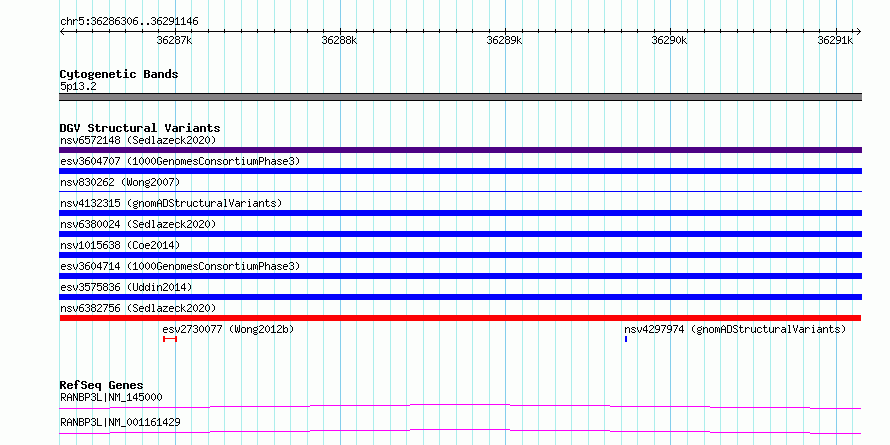Click the 36290k ruler tick label

(x=670, y=40)
